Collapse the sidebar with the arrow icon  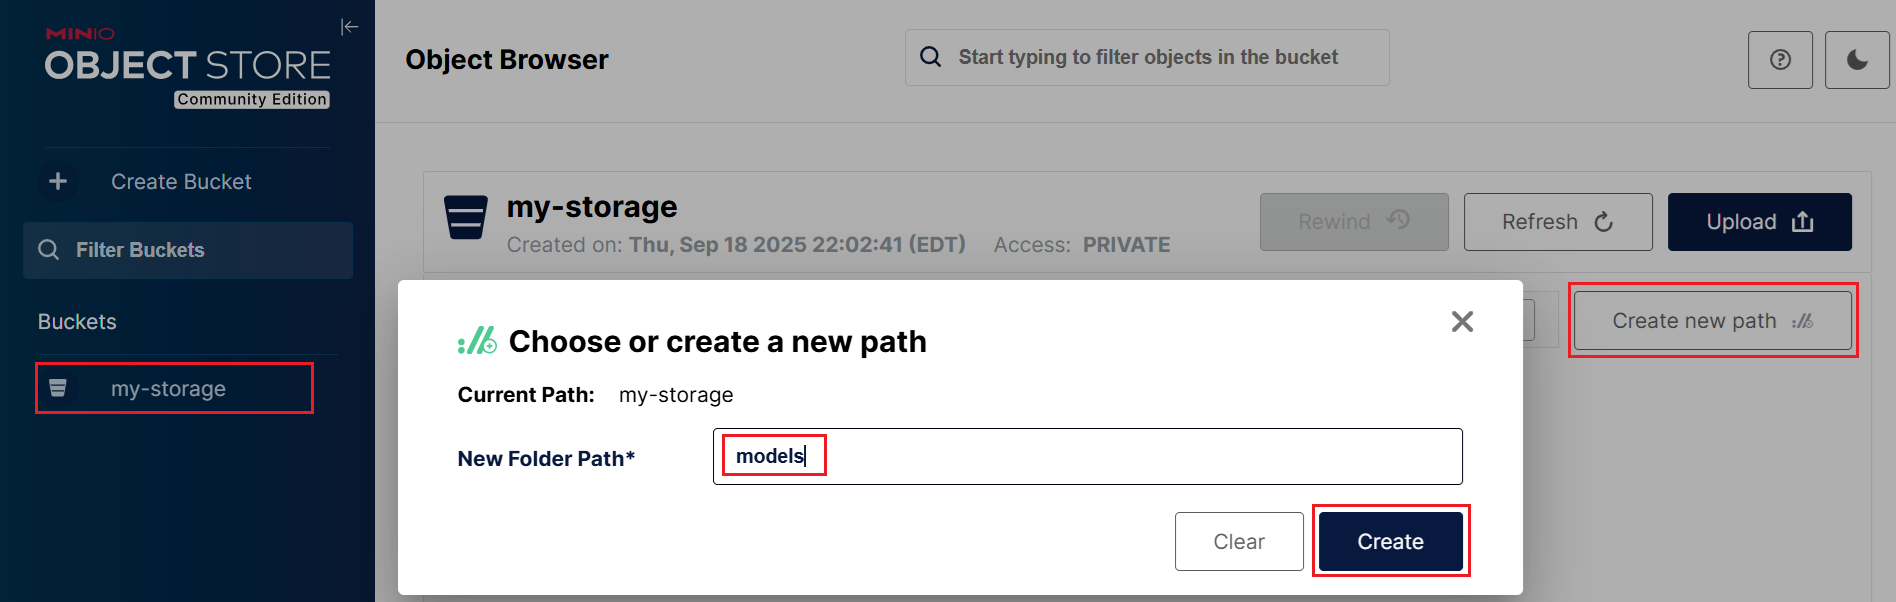click(x=349, y=27)
